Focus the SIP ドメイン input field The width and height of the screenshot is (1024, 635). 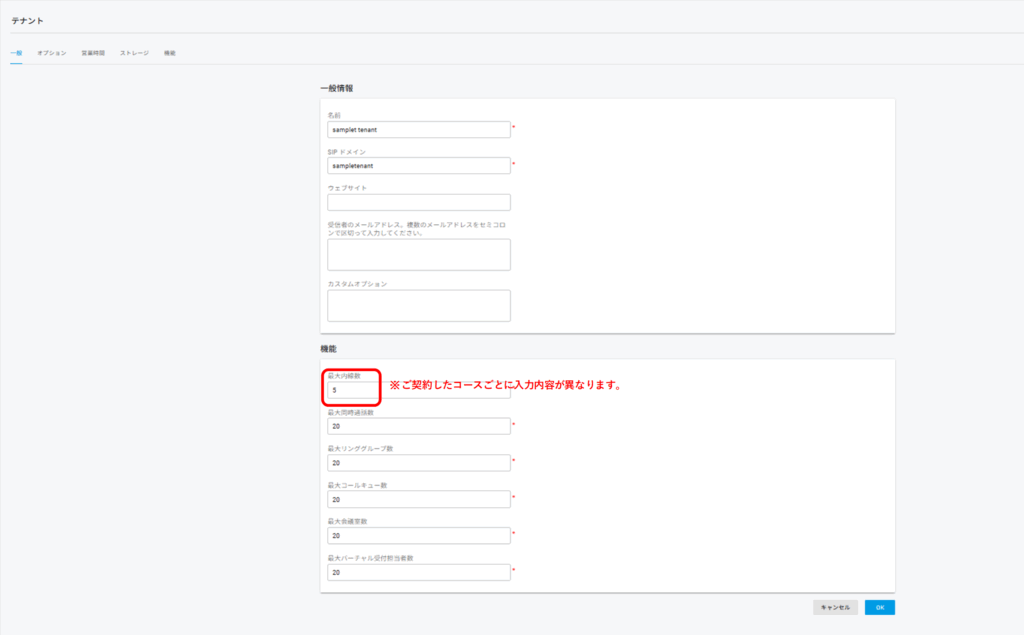[x=418, y=166]
